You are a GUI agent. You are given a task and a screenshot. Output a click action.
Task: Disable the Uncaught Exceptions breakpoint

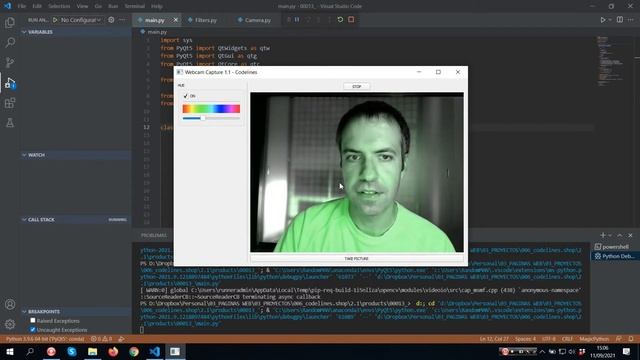(33, 329)
